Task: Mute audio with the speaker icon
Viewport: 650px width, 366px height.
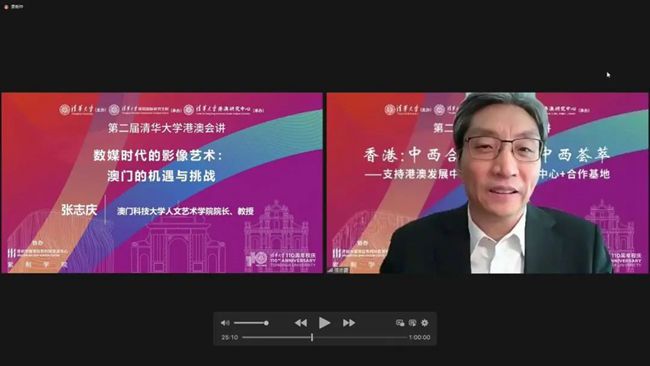Action: [225, 323]
